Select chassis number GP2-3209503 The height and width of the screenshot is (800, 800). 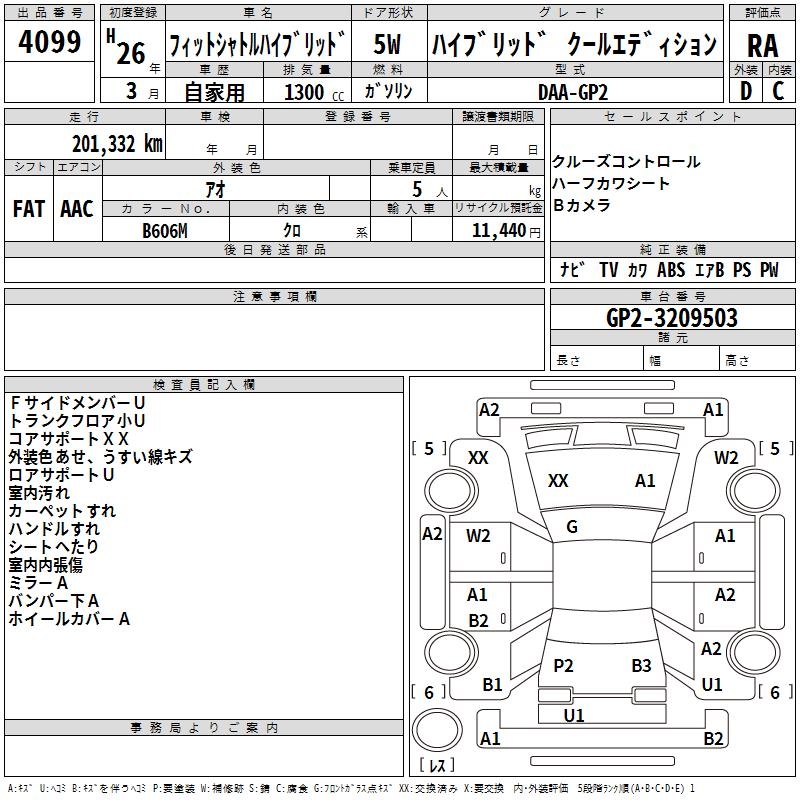tap(672, 318)
